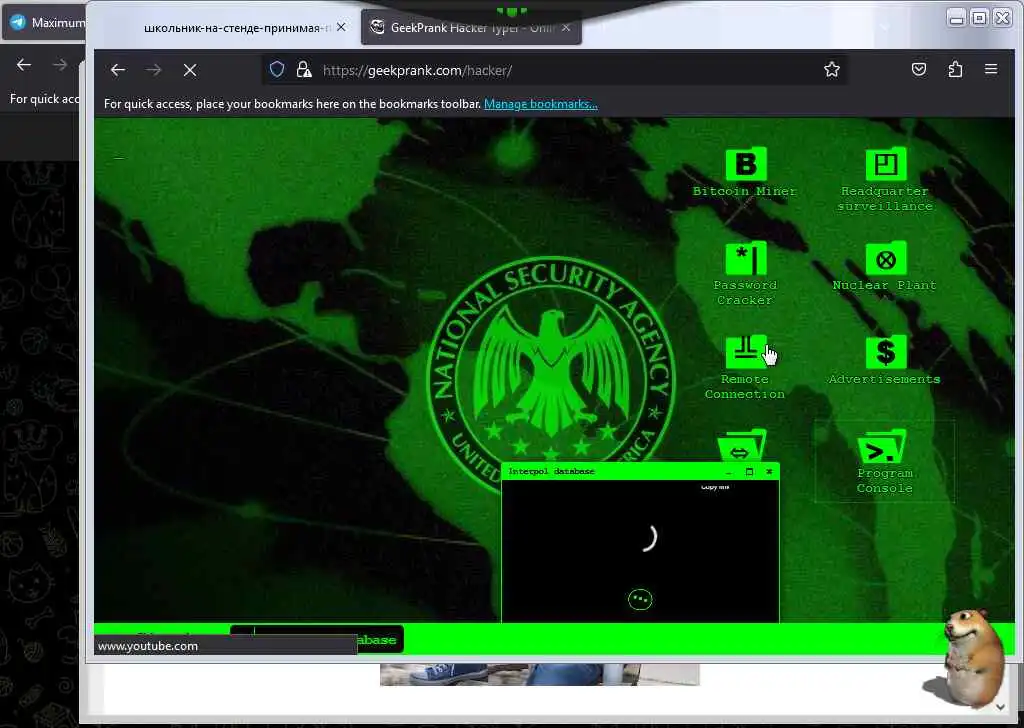Click the three-dots circle in Interpol window
Screen dimensions: 1024x728
click(x=640, y=599)
